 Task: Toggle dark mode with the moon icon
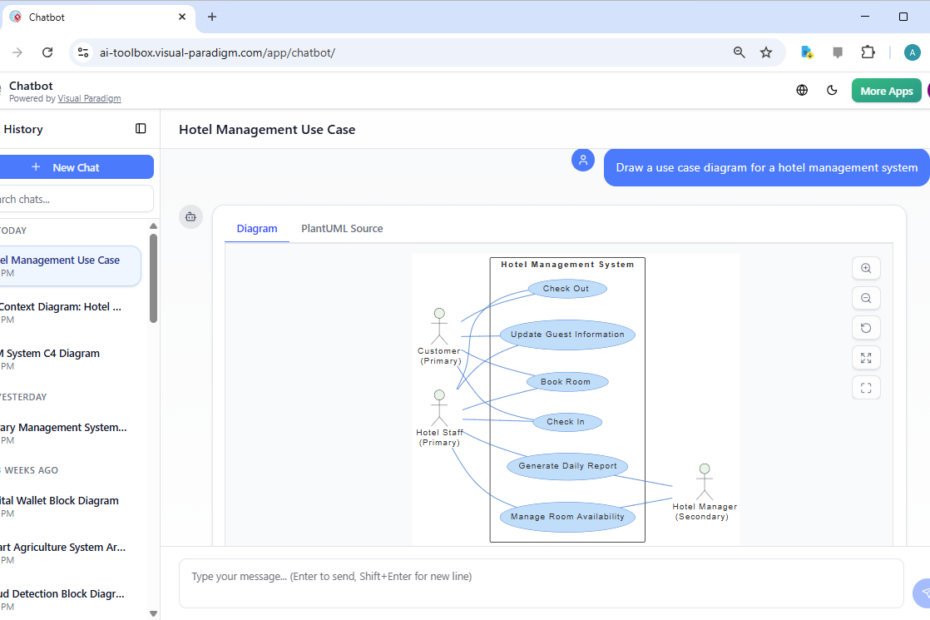831,90
